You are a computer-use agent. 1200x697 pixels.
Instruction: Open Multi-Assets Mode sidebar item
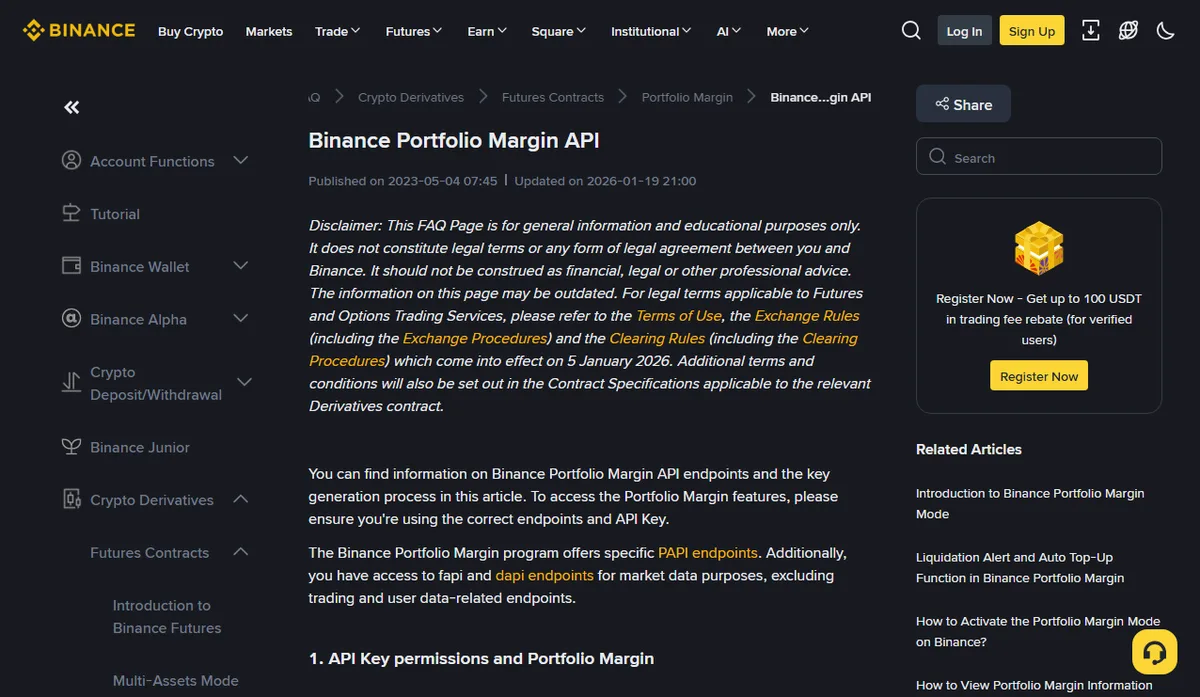click(x=176, y=680)
